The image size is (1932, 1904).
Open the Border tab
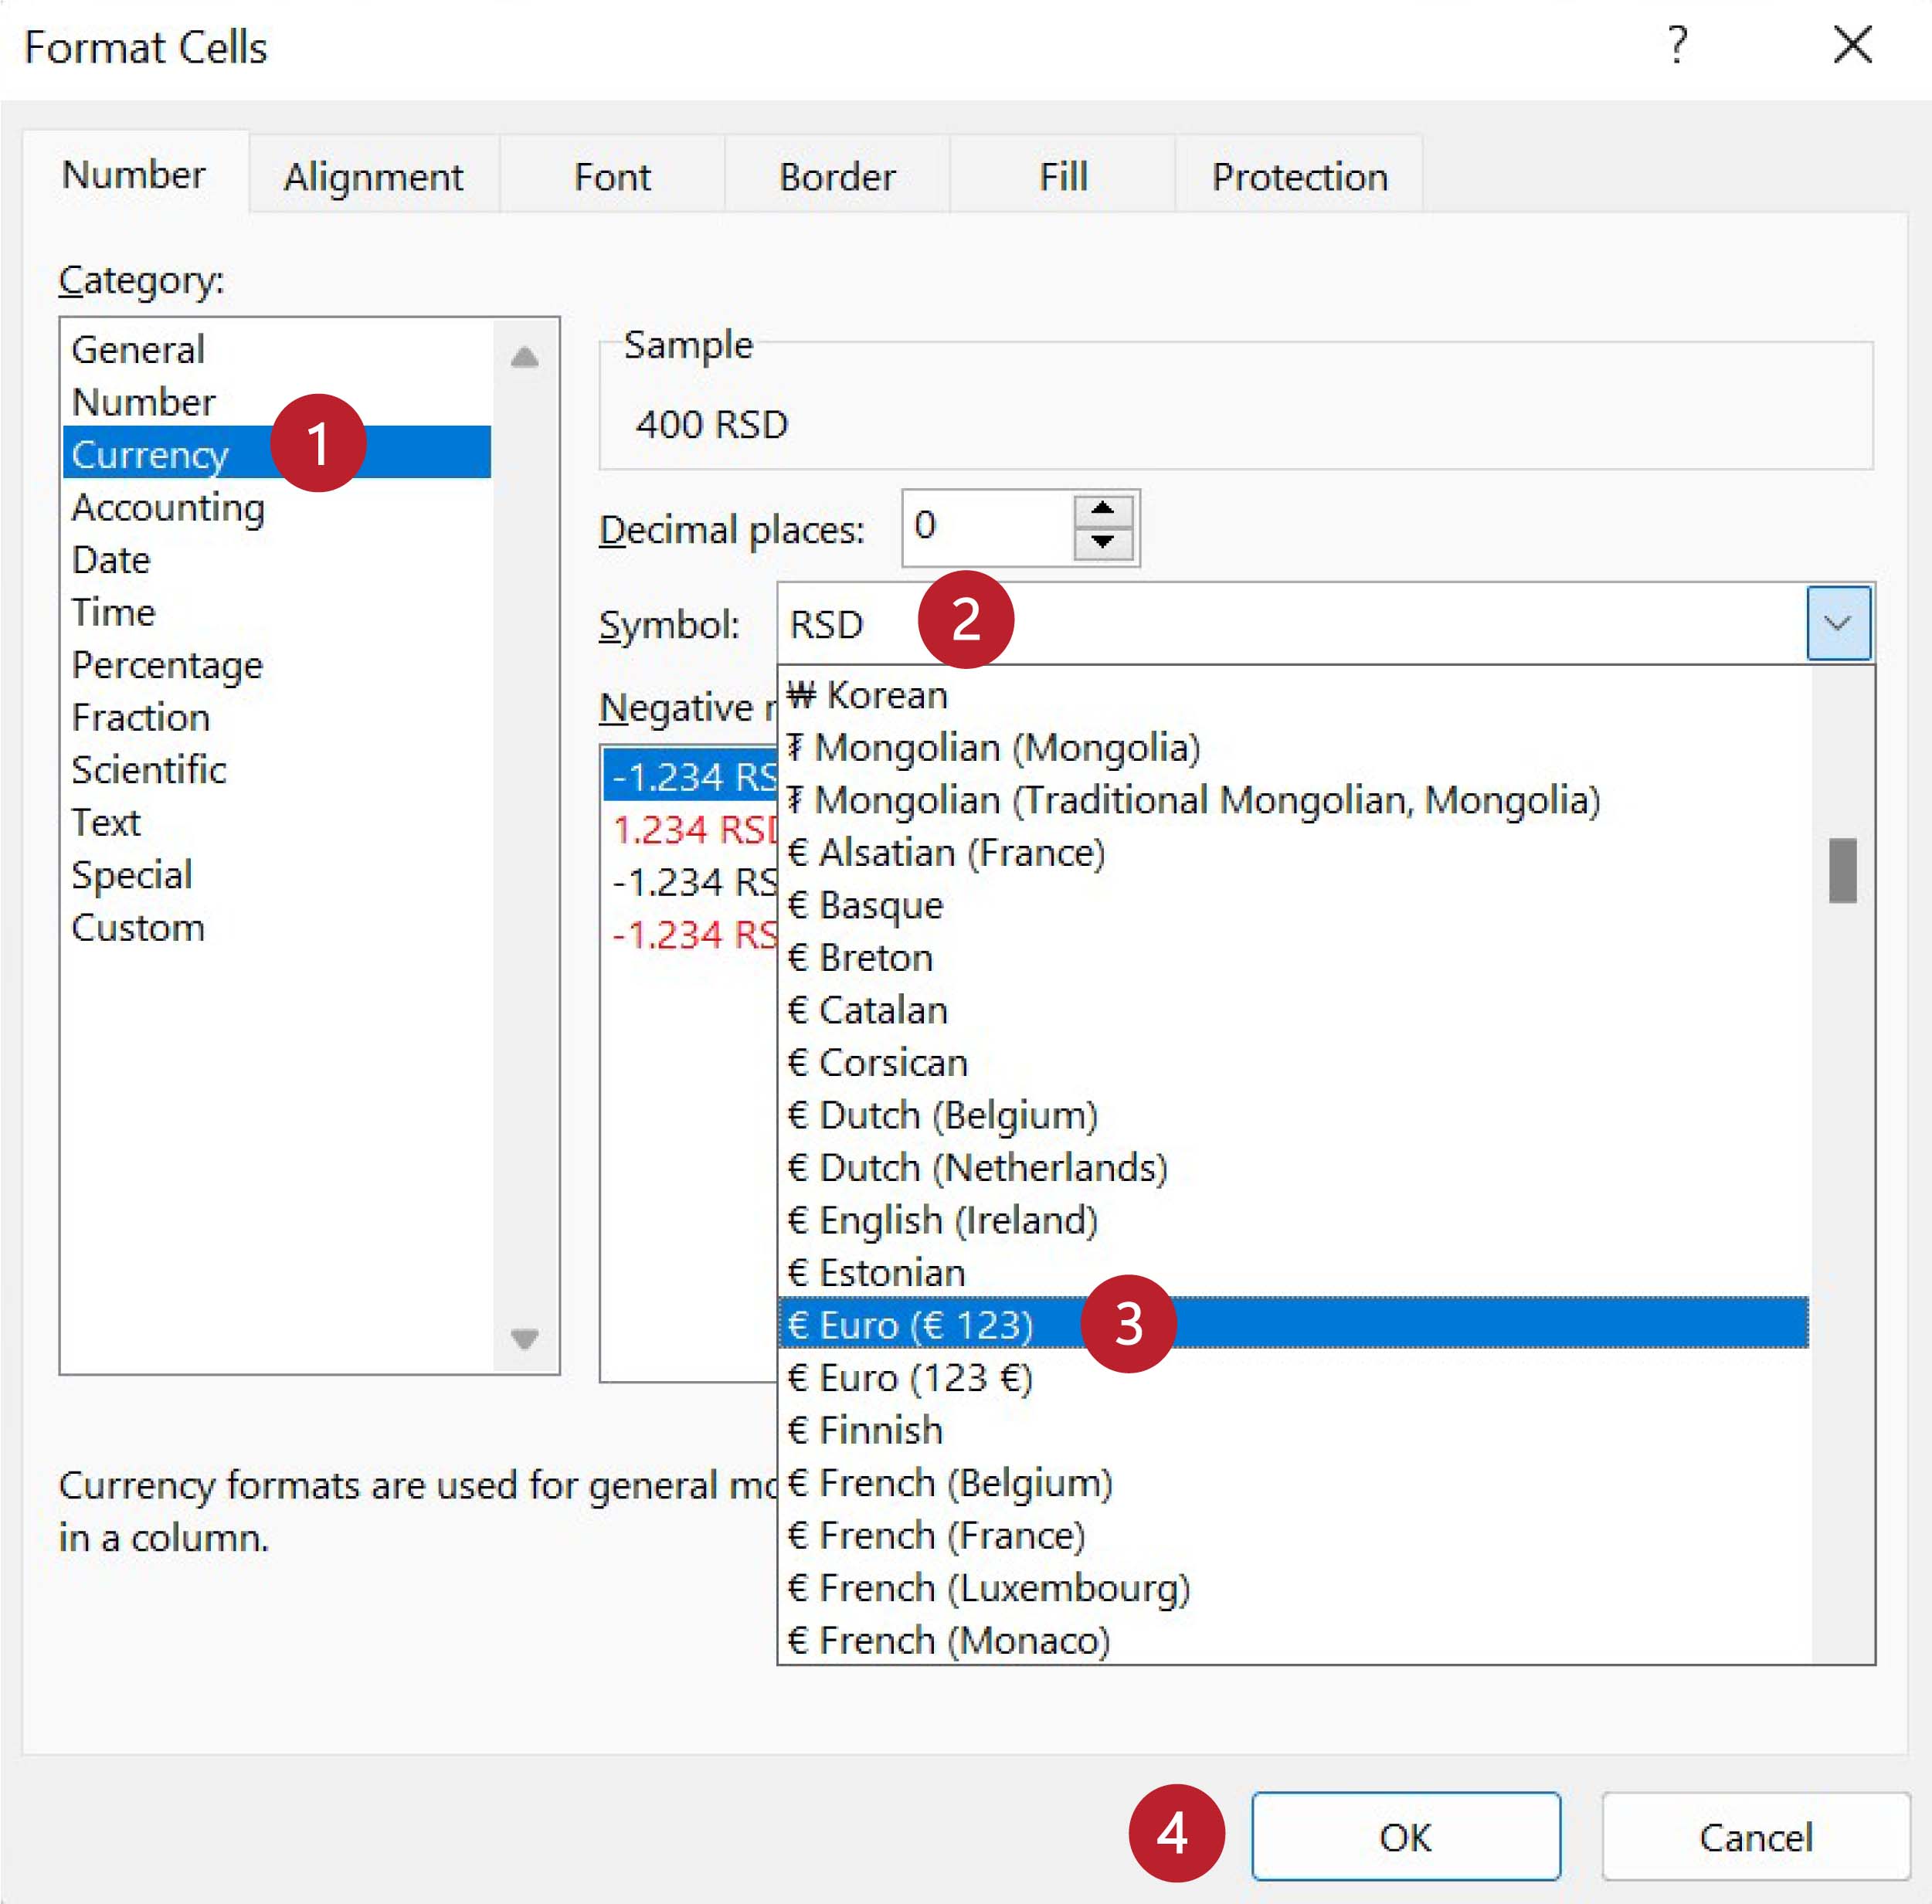tap(837, 177)
